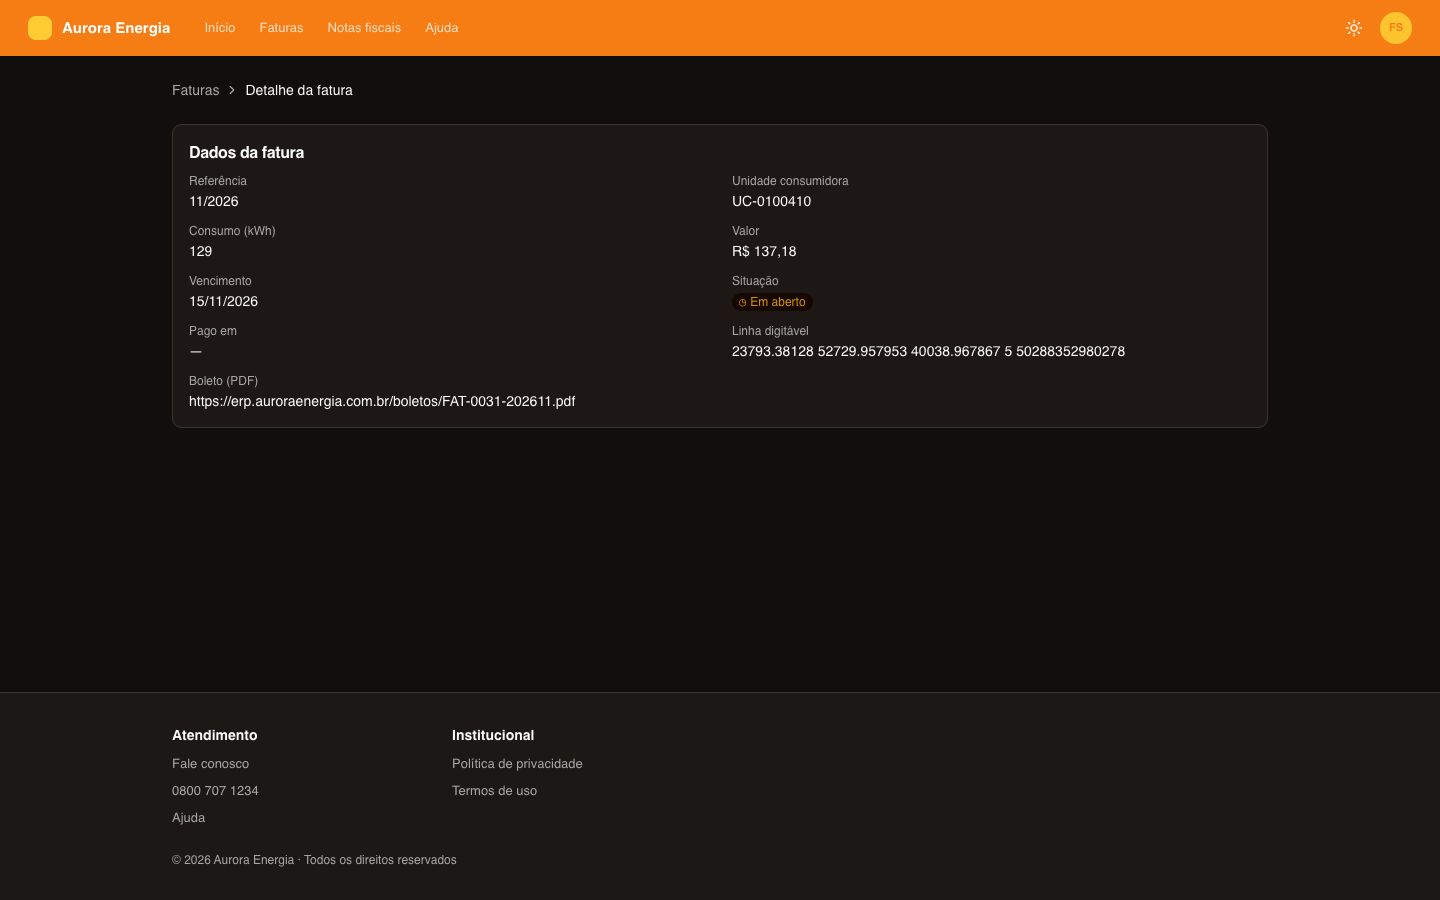Click the Boleto (PDF) label
Screen dimensions: 1440x900
pyautogui.click(x=223, y=381)
